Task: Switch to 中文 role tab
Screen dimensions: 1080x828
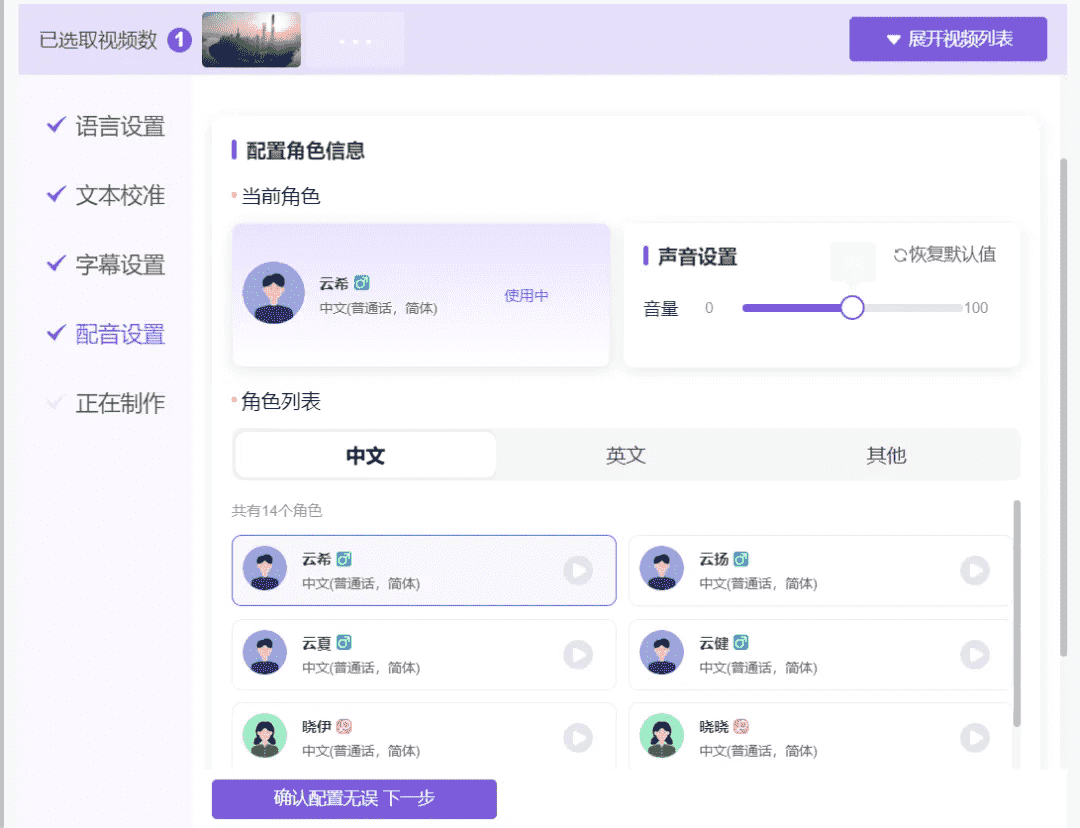Action: (x=365, y=455)
